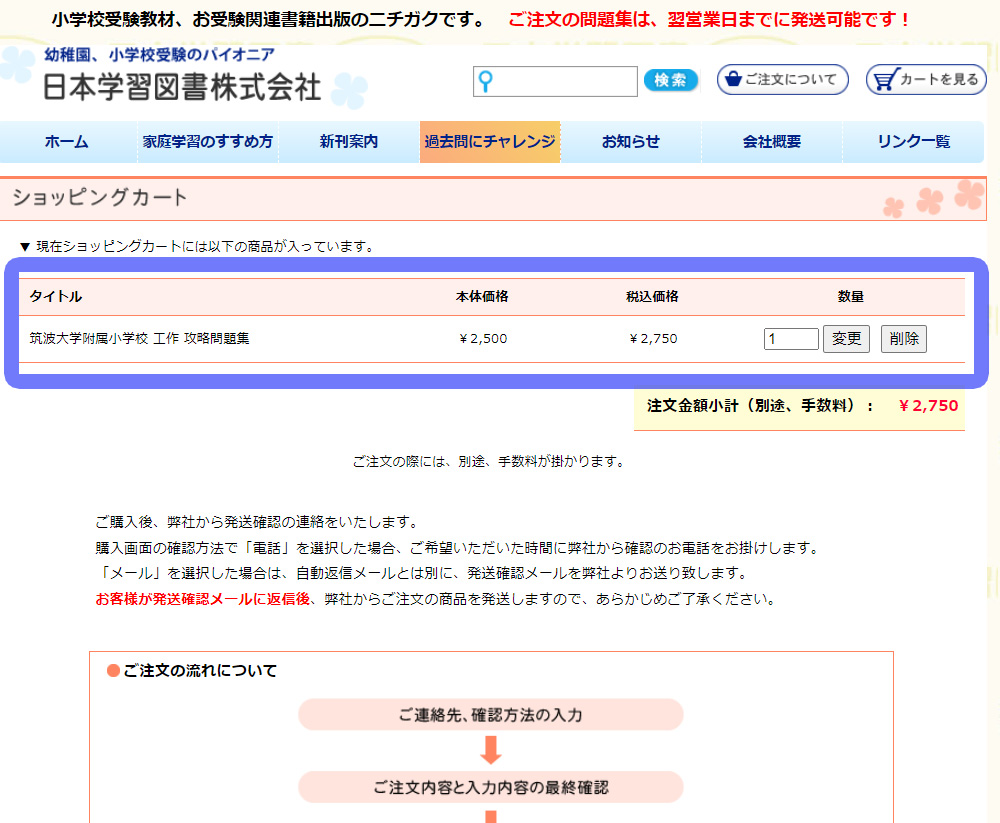Click the 削除 button to remove item
1000x823 pixels.
pyautogui.click(x=904, y=339)
